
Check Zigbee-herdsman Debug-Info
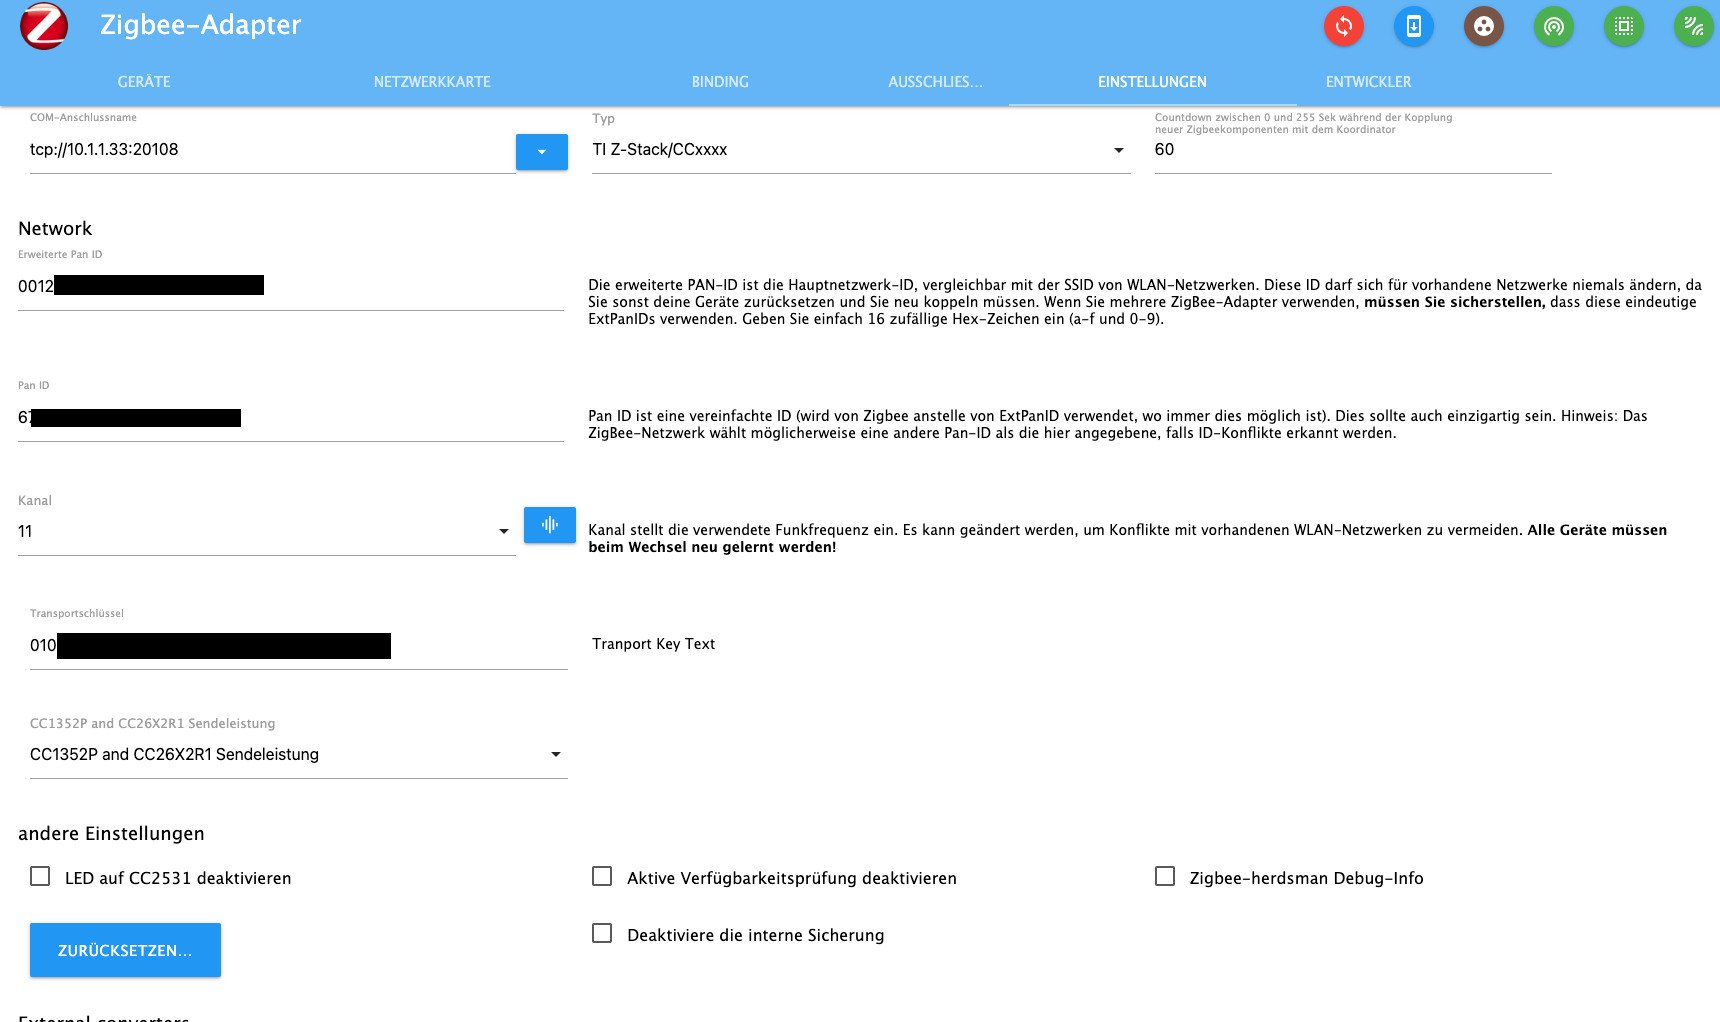(1165, 876)
